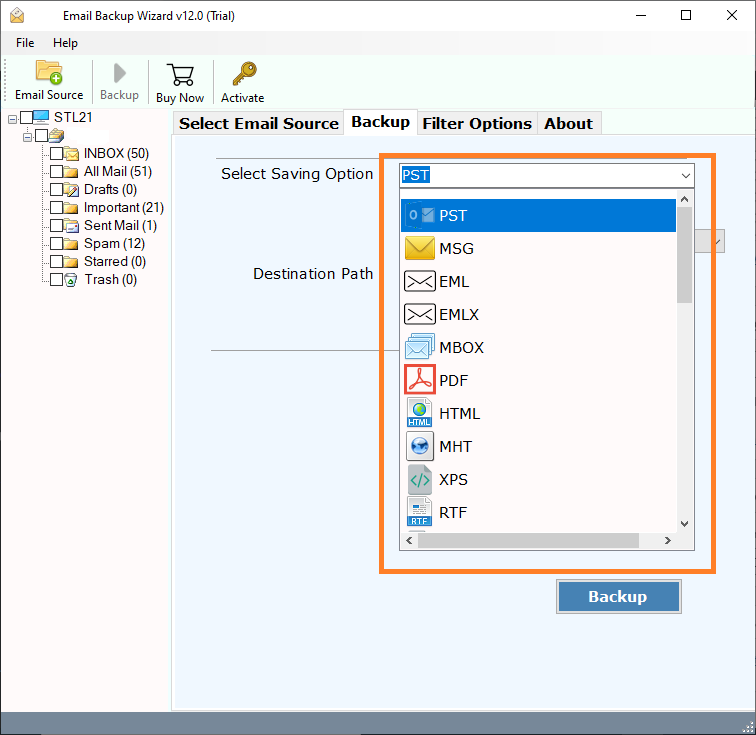Pick the HTML format icon

tap(420, 413)
